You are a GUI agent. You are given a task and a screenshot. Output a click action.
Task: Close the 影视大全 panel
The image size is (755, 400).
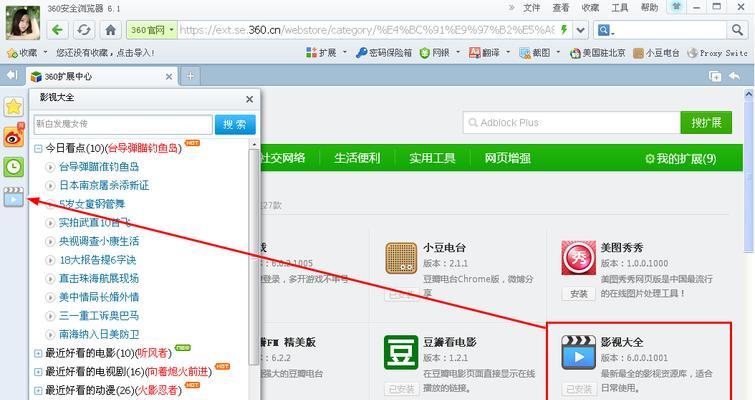(x=249, y=99)
